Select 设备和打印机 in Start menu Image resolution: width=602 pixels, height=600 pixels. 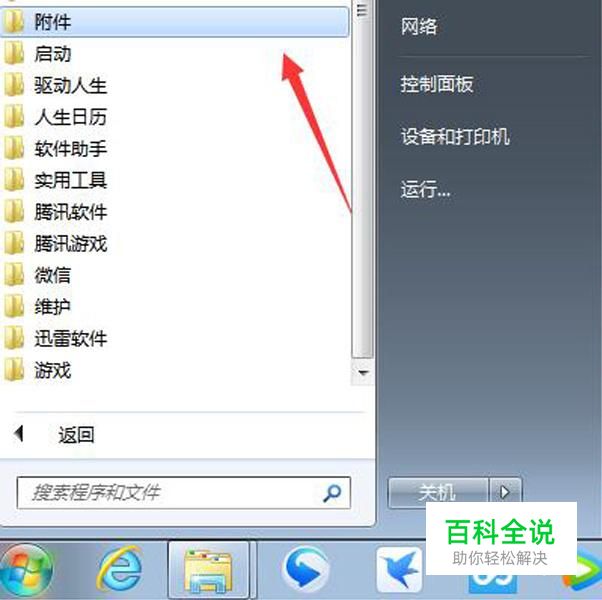tap(455, 136)
